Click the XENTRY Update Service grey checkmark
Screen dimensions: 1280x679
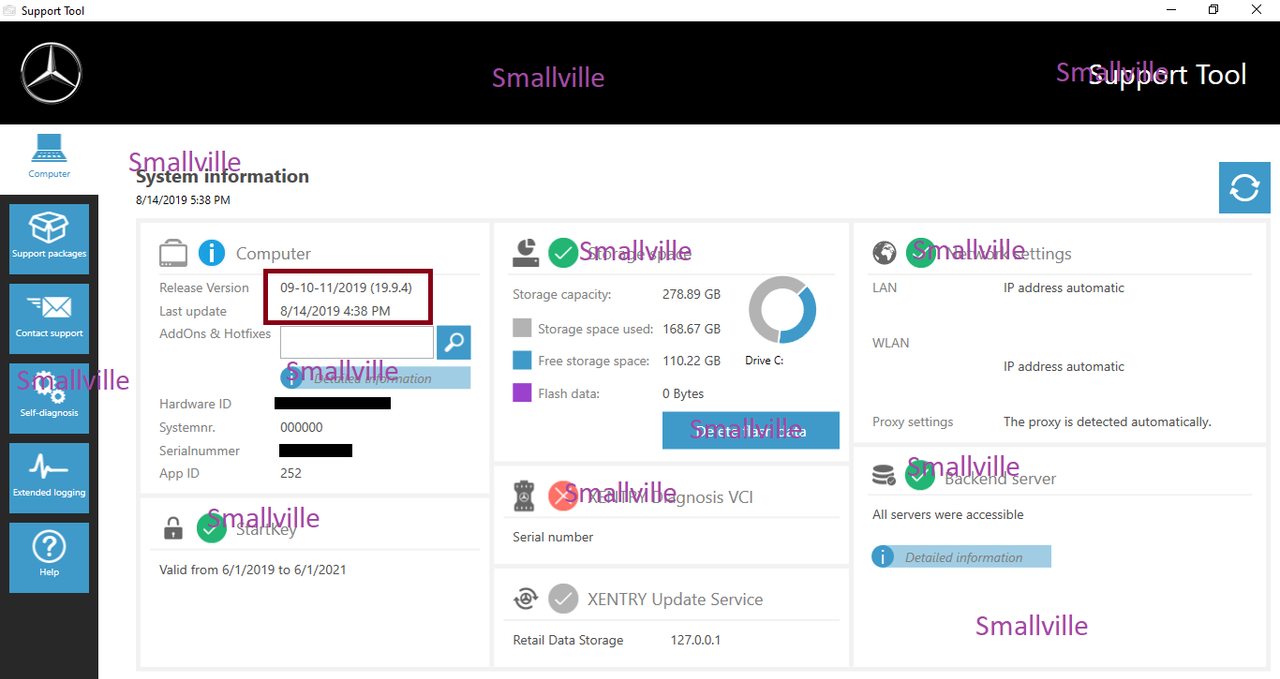tap(563, 599)
